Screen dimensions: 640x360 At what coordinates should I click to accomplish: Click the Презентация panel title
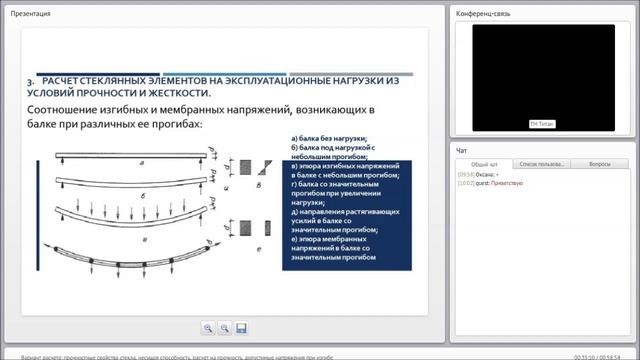pos(30,13)
